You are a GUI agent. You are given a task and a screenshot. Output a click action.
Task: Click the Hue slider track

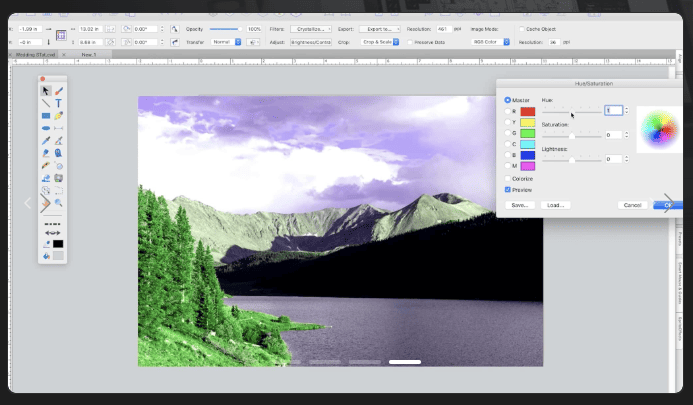(x=572, y=112)
